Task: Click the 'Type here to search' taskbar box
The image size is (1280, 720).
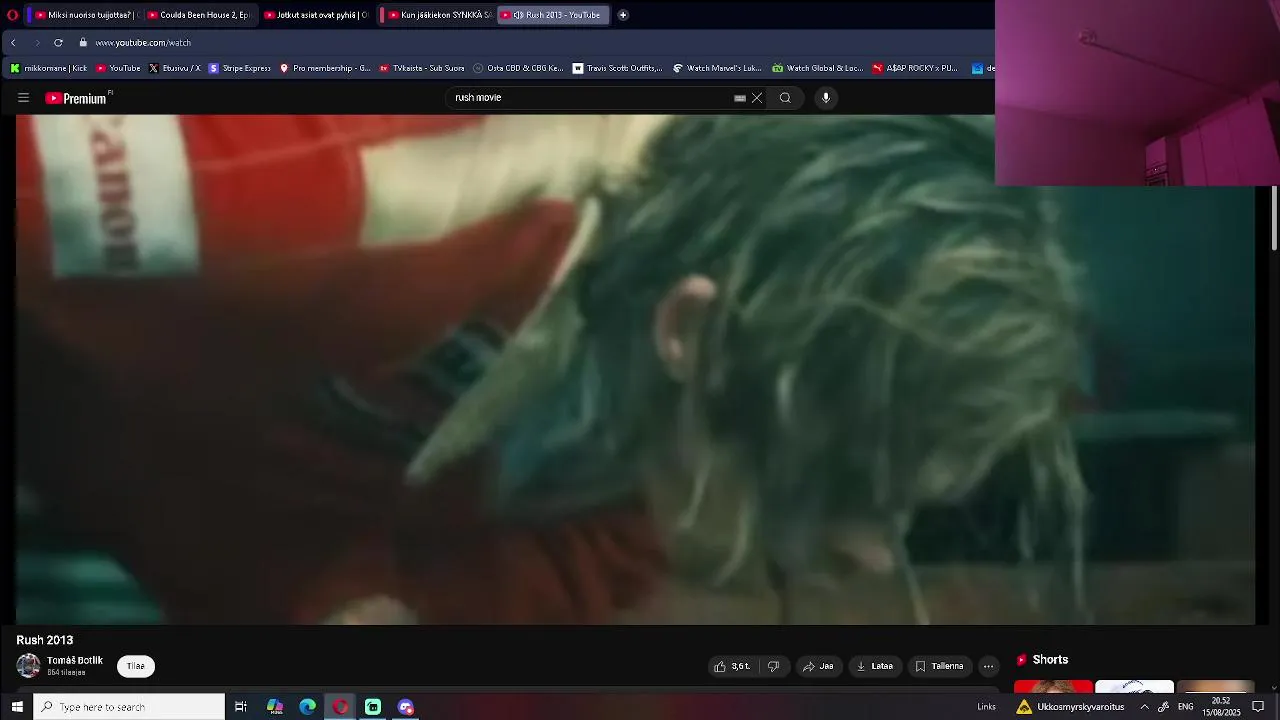Action: tap(129, 707)
